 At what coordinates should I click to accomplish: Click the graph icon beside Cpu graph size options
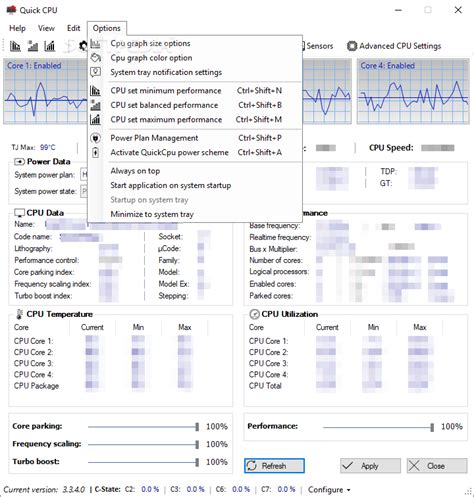click(95, 43)
